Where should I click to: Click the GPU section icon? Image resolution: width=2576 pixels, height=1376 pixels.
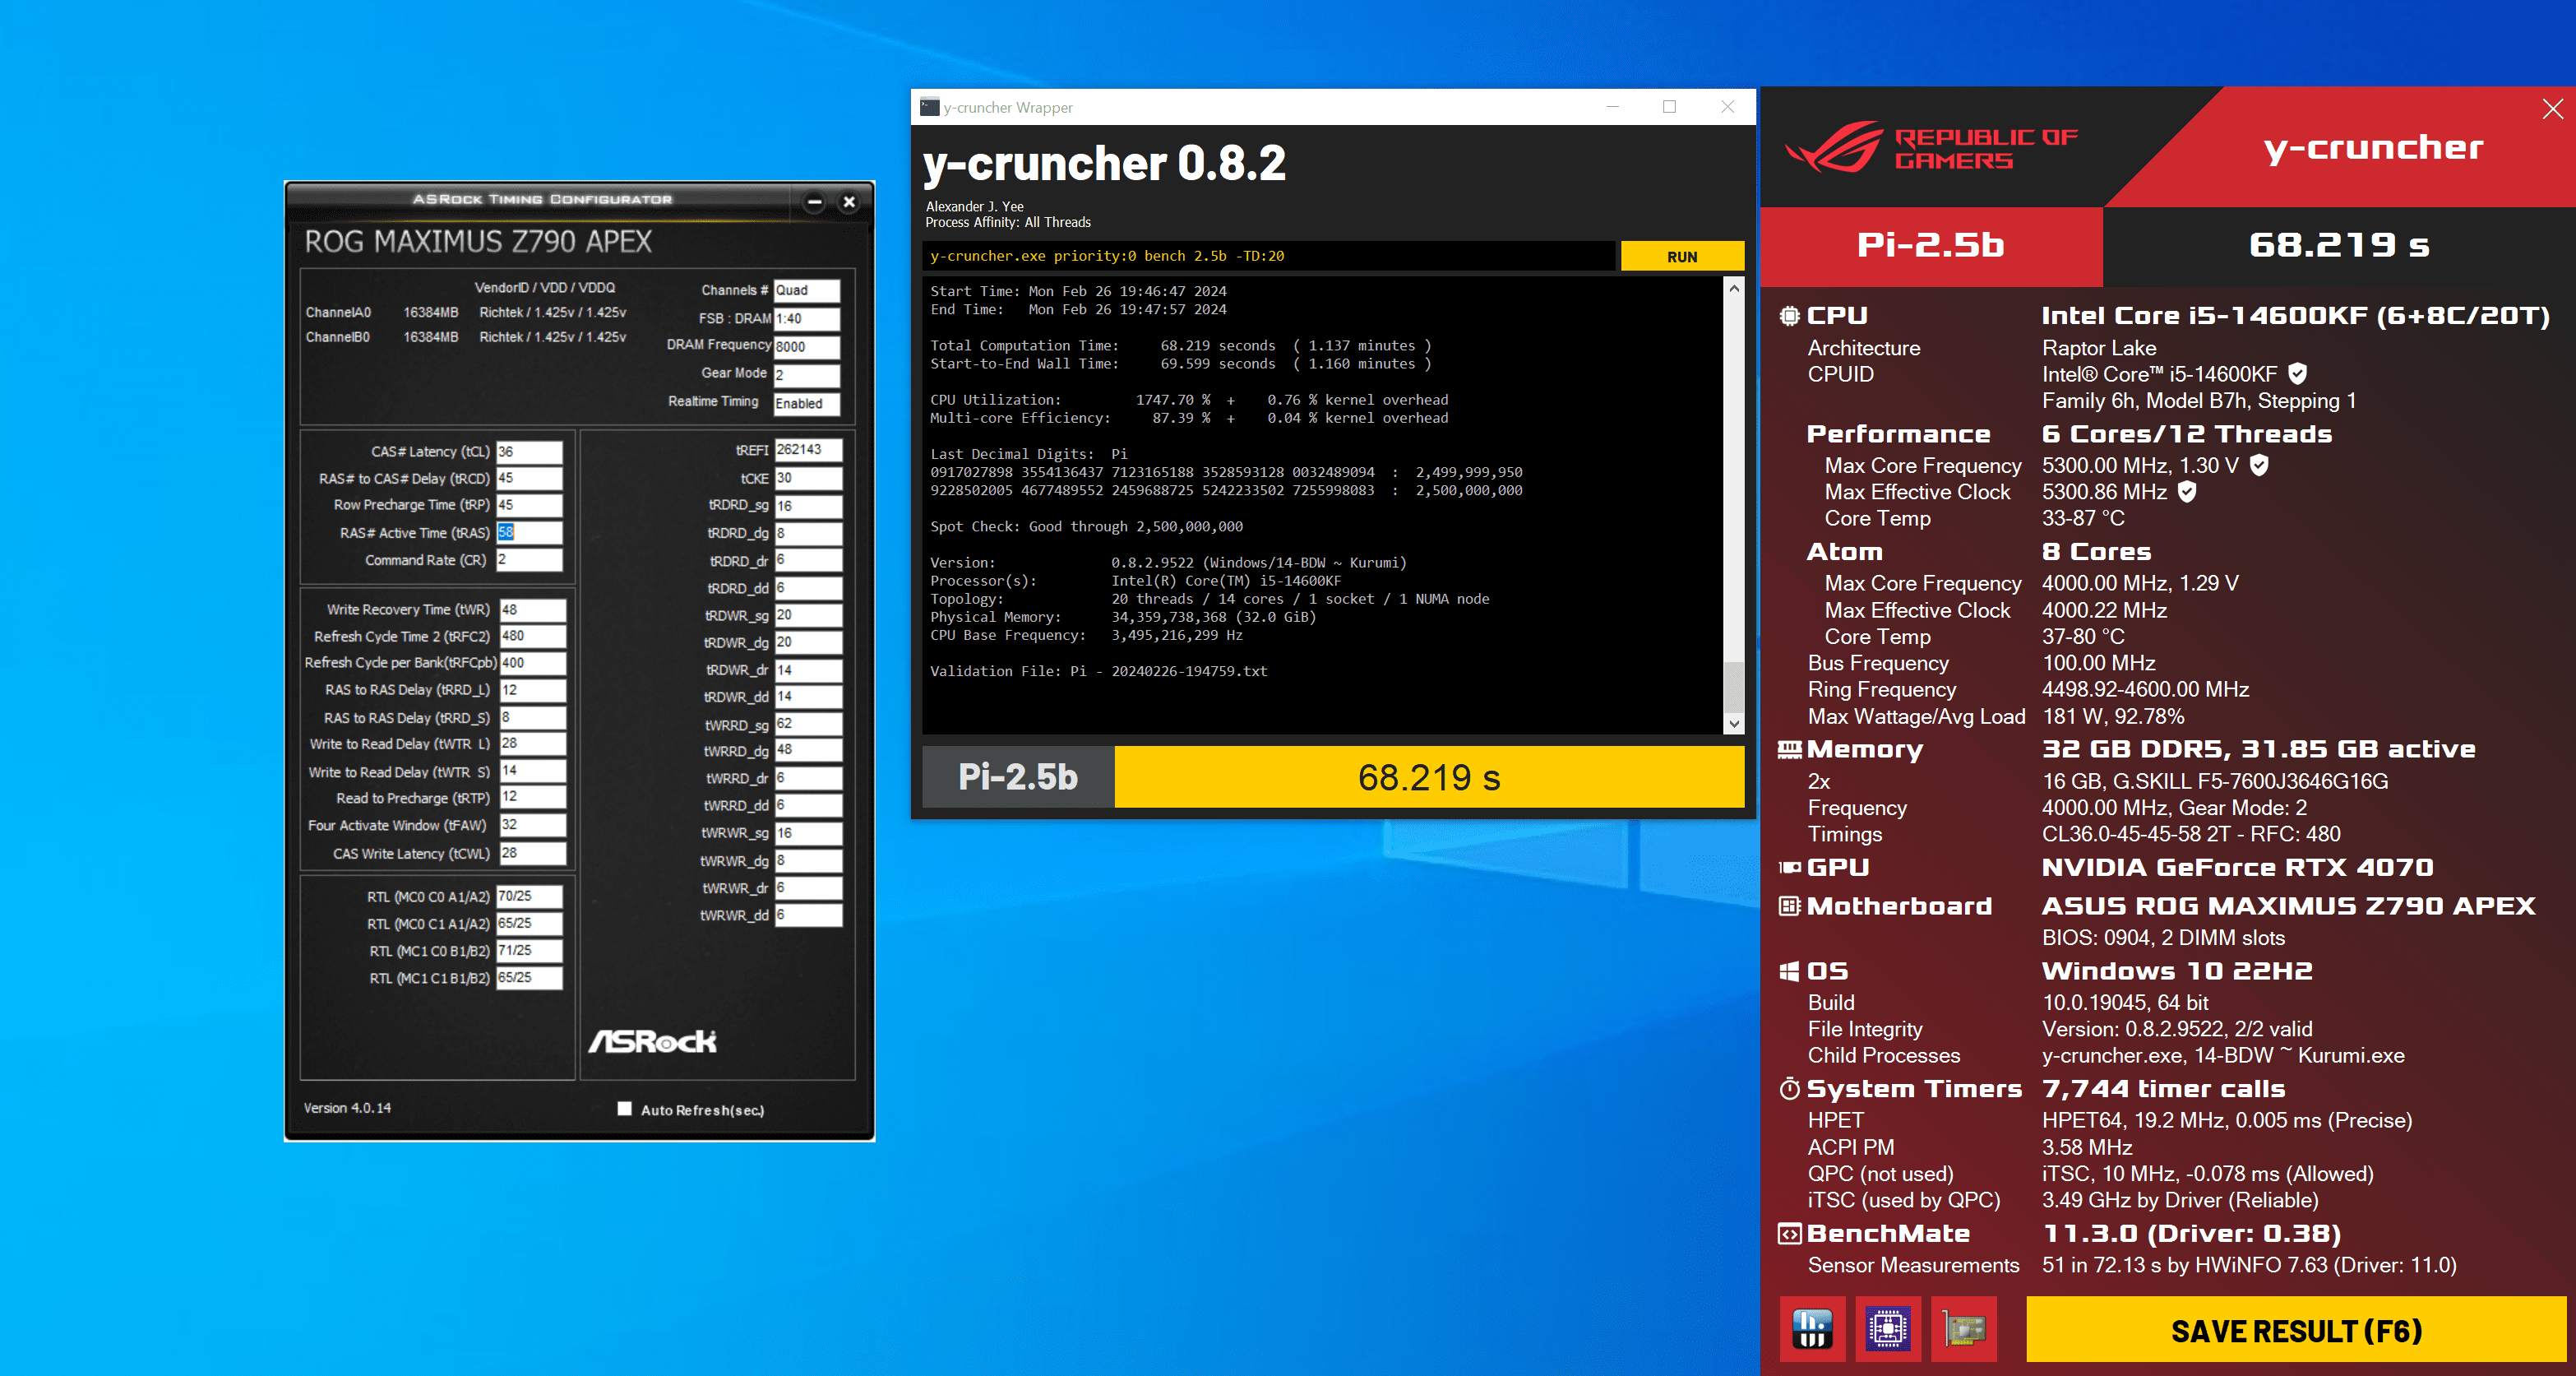pyautogui.click(x=1789, y=868)
